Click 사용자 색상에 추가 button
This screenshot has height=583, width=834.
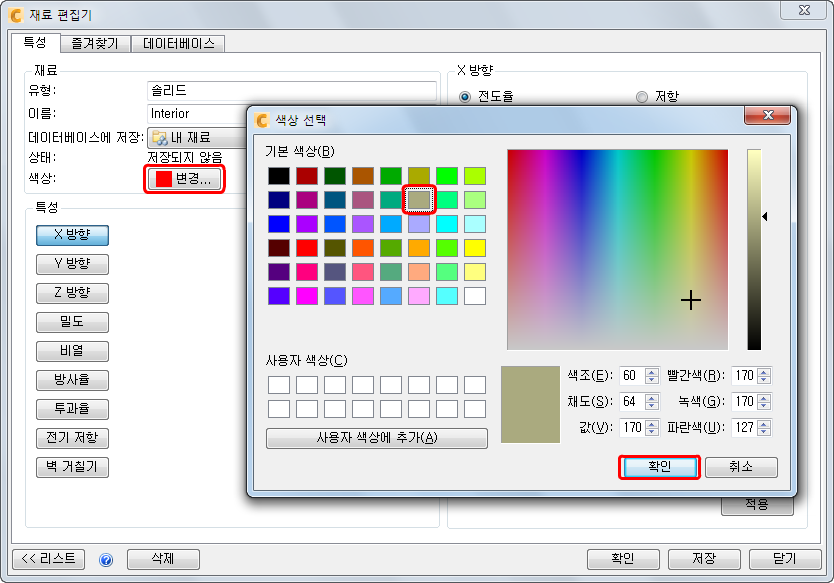click(376, 438)
